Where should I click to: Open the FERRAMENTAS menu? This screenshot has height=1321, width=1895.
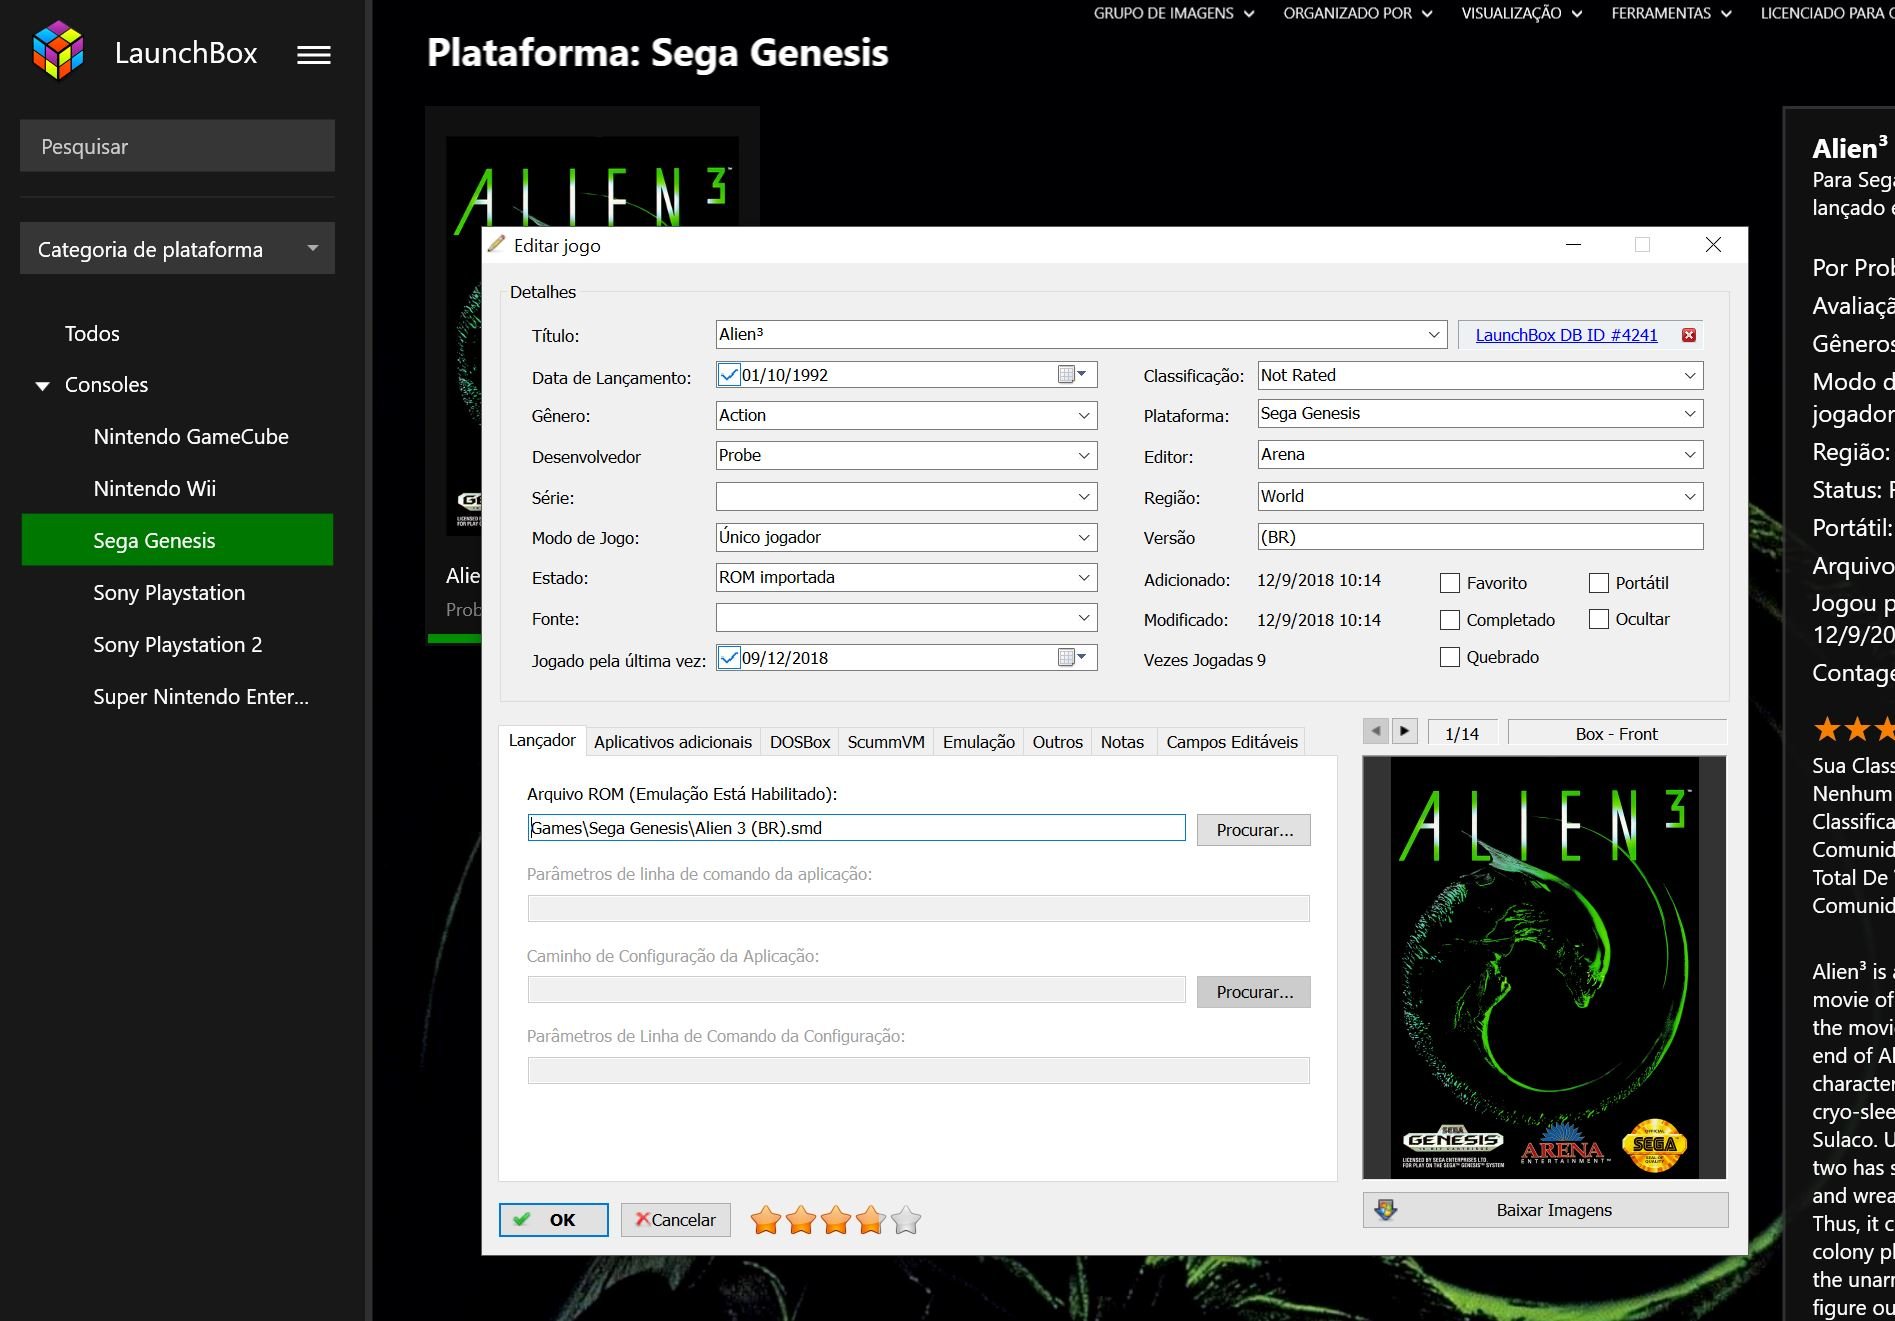1671,13
